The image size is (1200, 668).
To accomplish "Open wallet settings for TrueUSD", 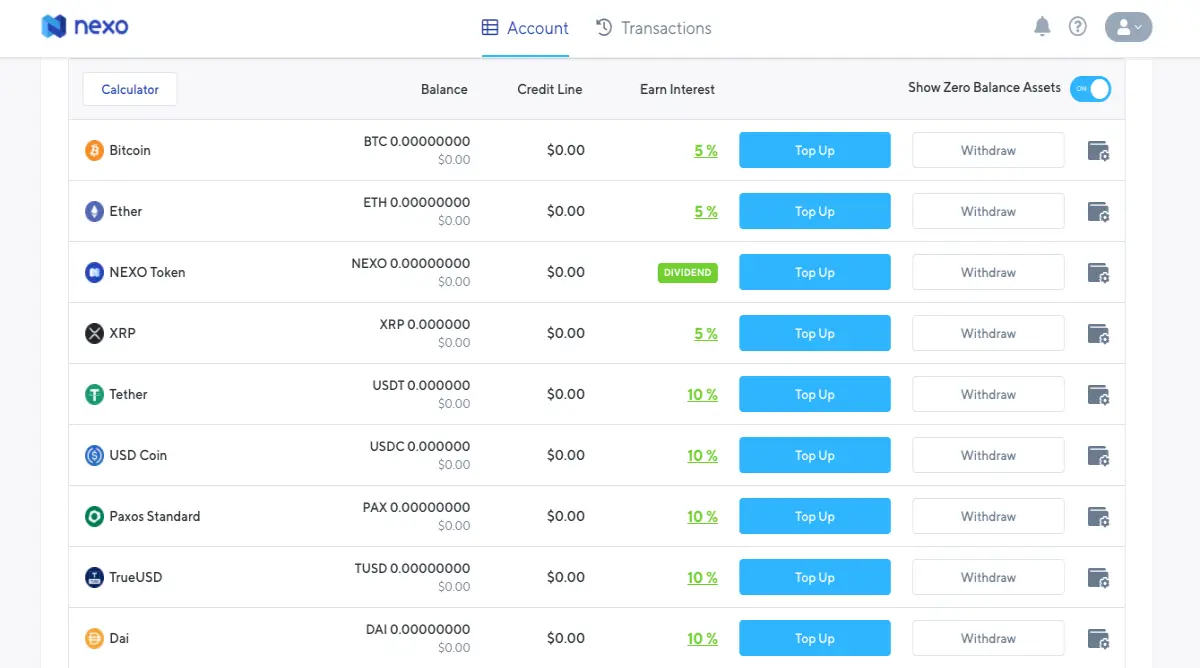I will coord(1098,578).
